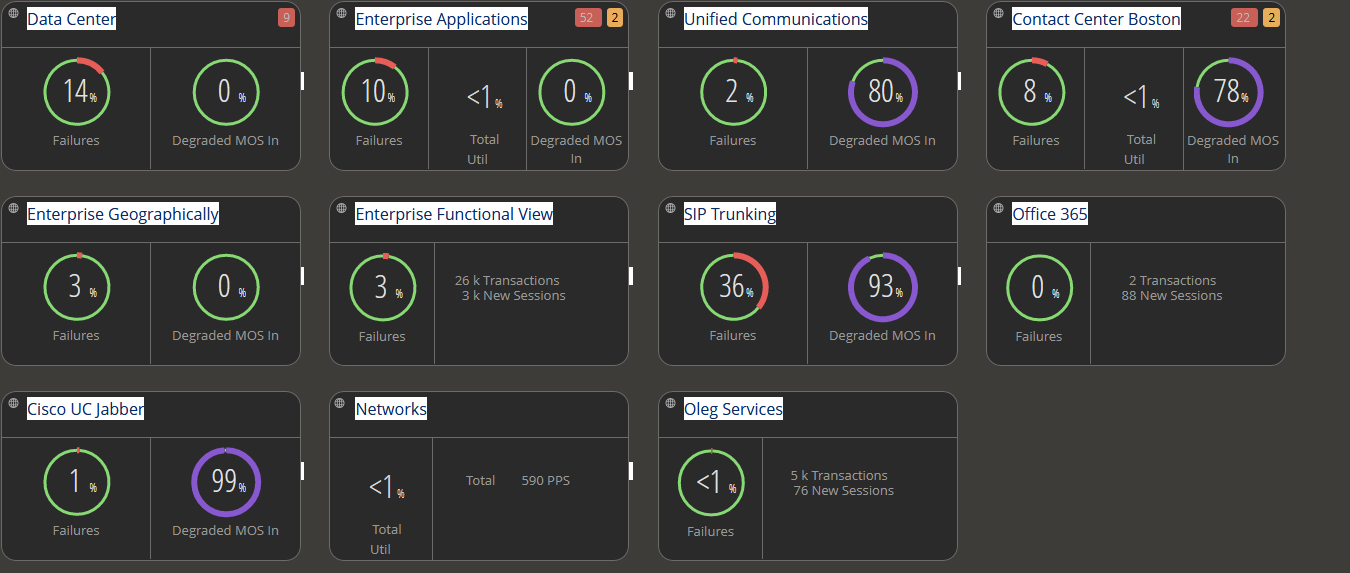Click the 93% Degraded MOS gauge in SIP Trunking

883,286
